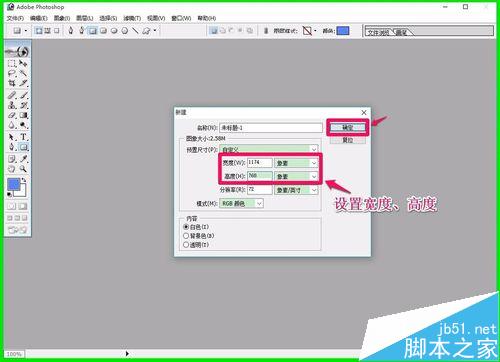Open the 图像(I) menu
The width and height of the screenshot is (500, 362).
click(x=62, y=18)
